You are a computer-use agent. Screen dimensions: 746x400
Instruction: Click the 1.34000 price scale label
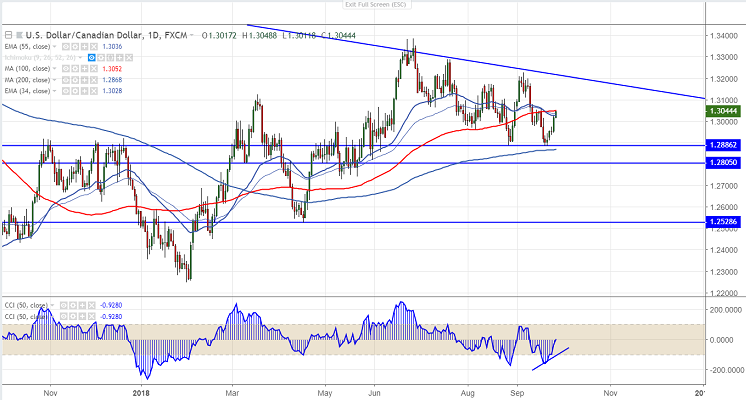[724, 36]
